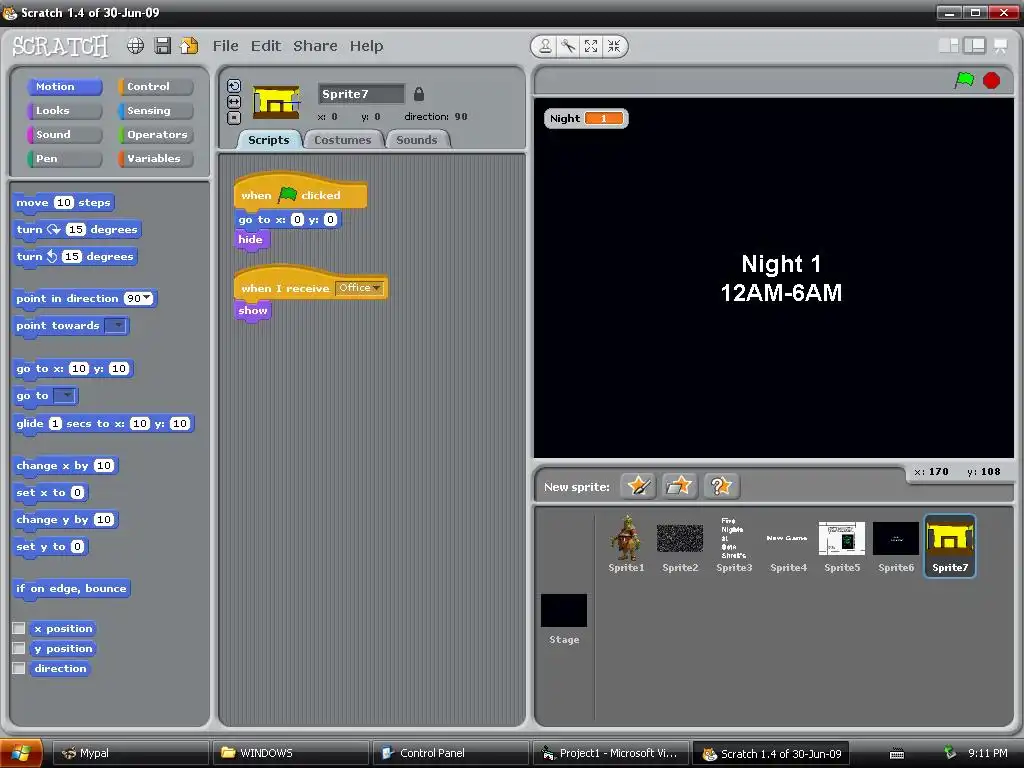Select Sound block category
1024x768 pixels.
point(65,135)
